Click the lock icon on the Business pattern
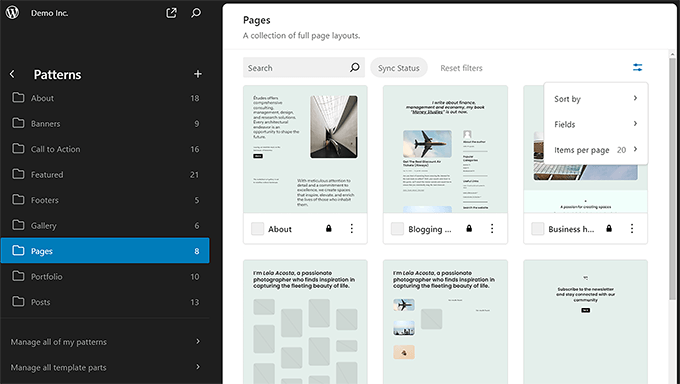The image size is (680, 384). click(609, 228)
